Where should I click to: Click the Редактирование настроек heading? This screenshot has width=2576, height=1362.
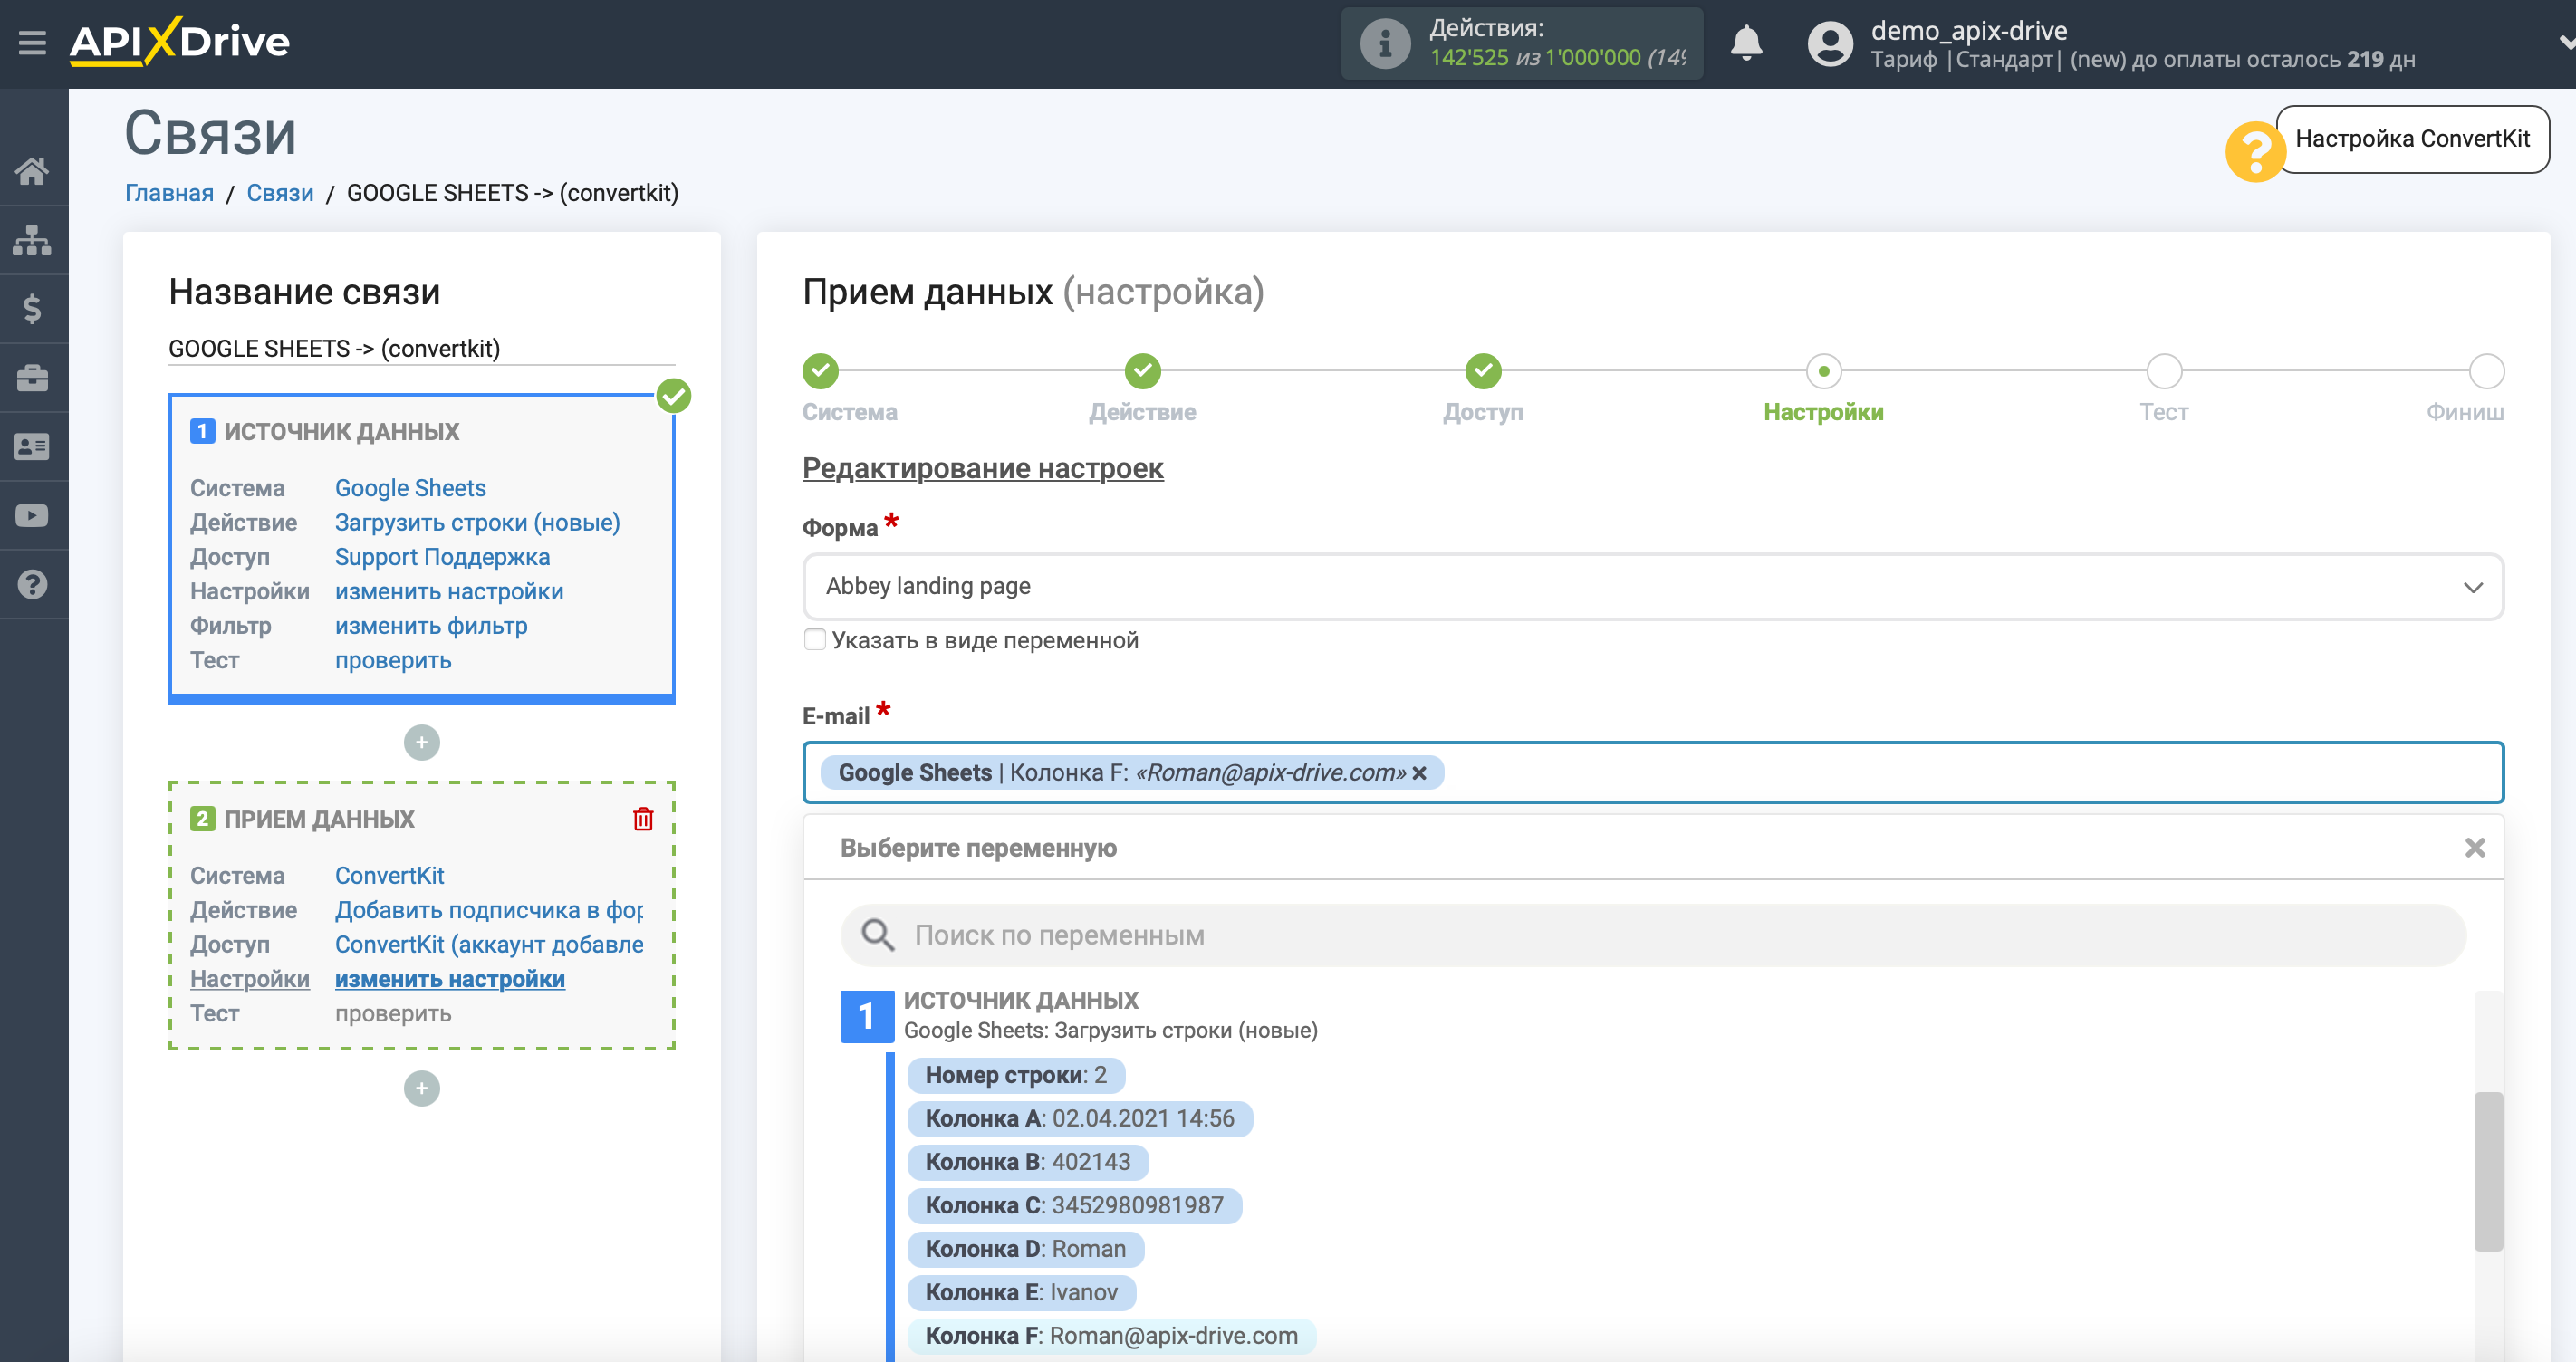pos(983,468)
